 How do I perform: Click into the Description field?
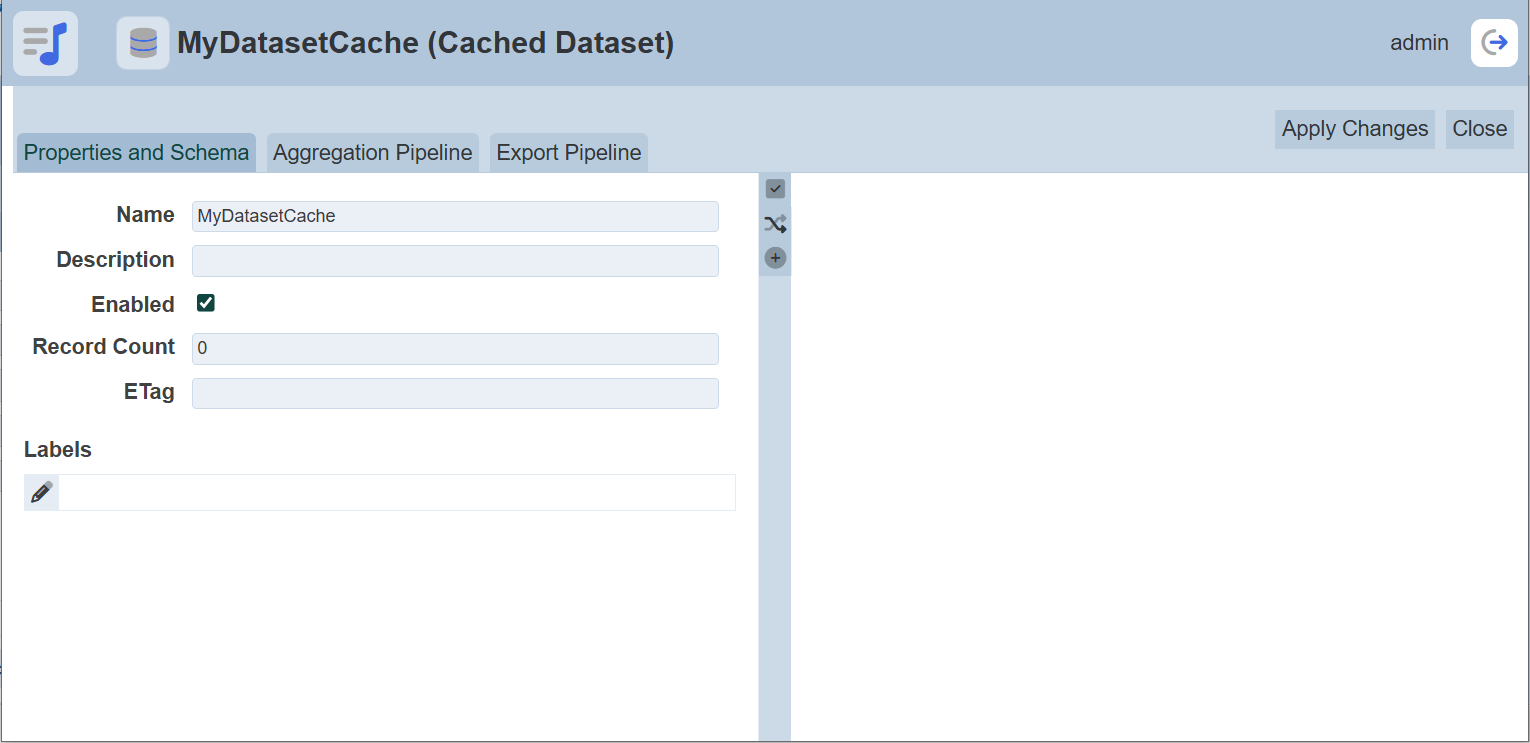click(455, 260)
